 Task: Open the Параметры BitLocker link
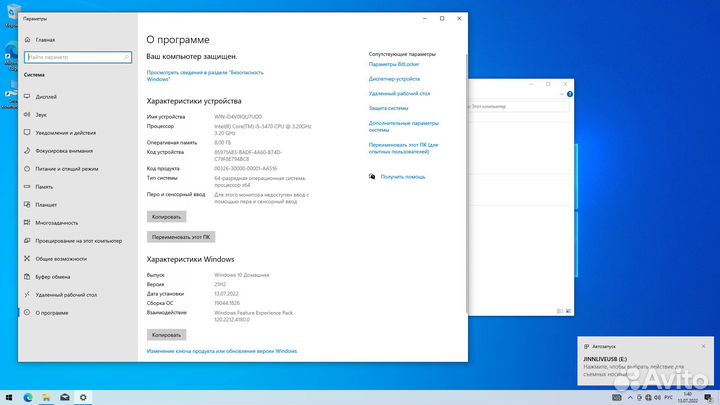[394, 64]
